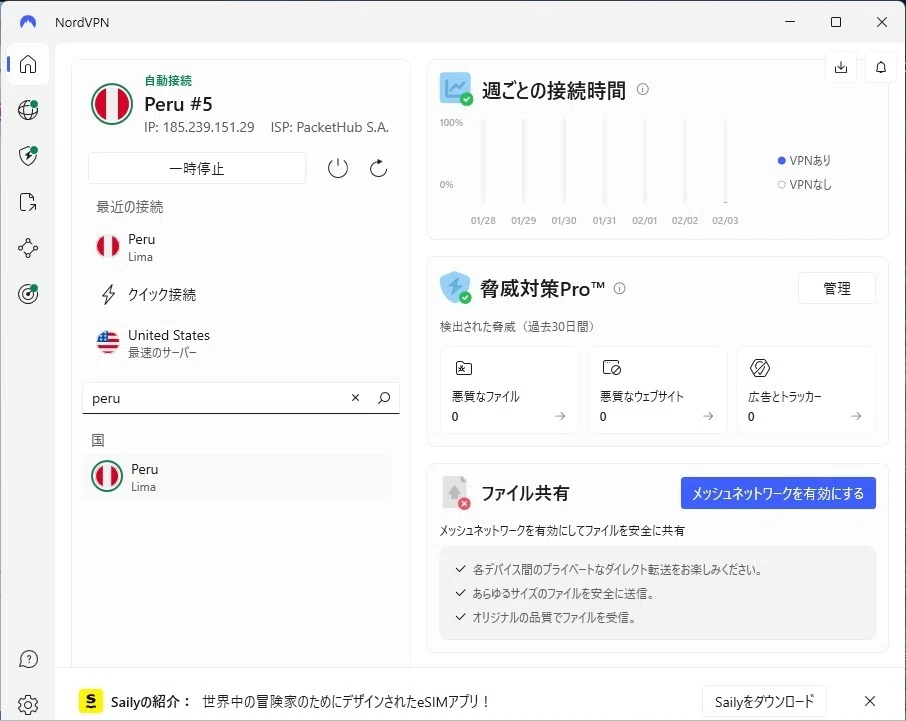Click the weekly connection chart icon
The image size is (906, 721).
(x=455, y=88)
